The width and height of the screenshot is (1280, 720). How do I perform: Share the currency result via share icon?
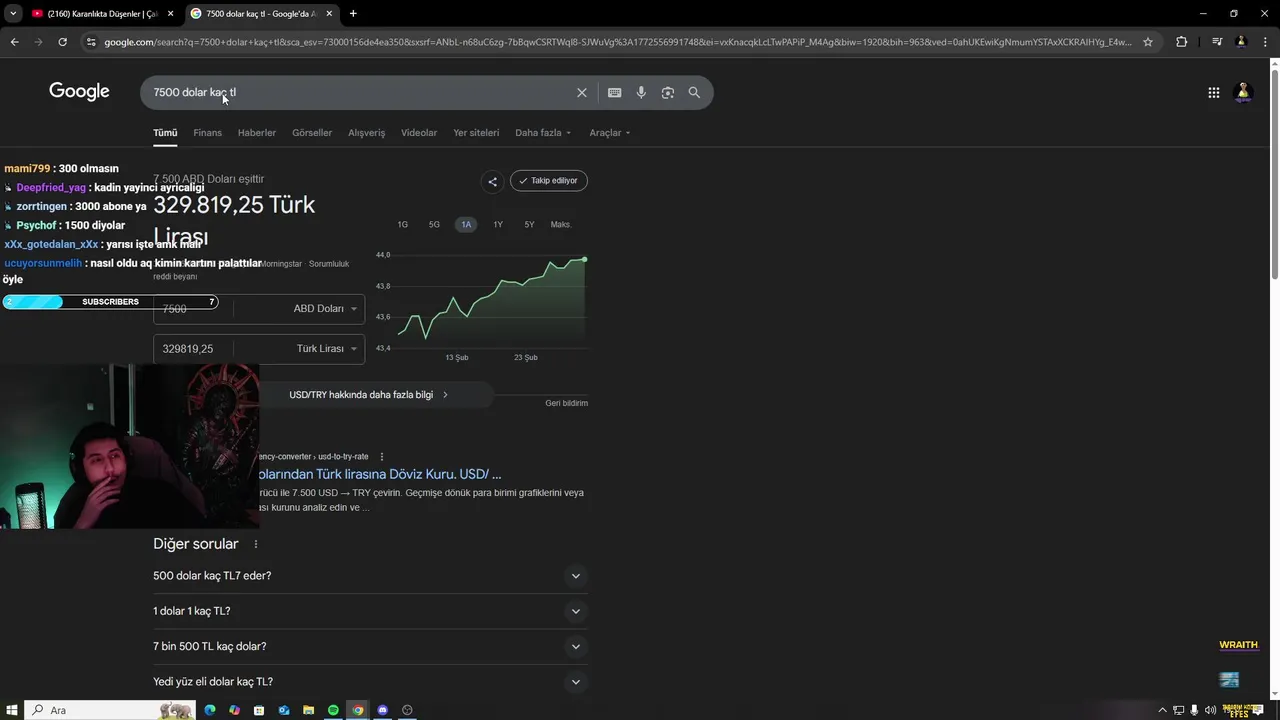pyautogui.click(x=492, y=181)
